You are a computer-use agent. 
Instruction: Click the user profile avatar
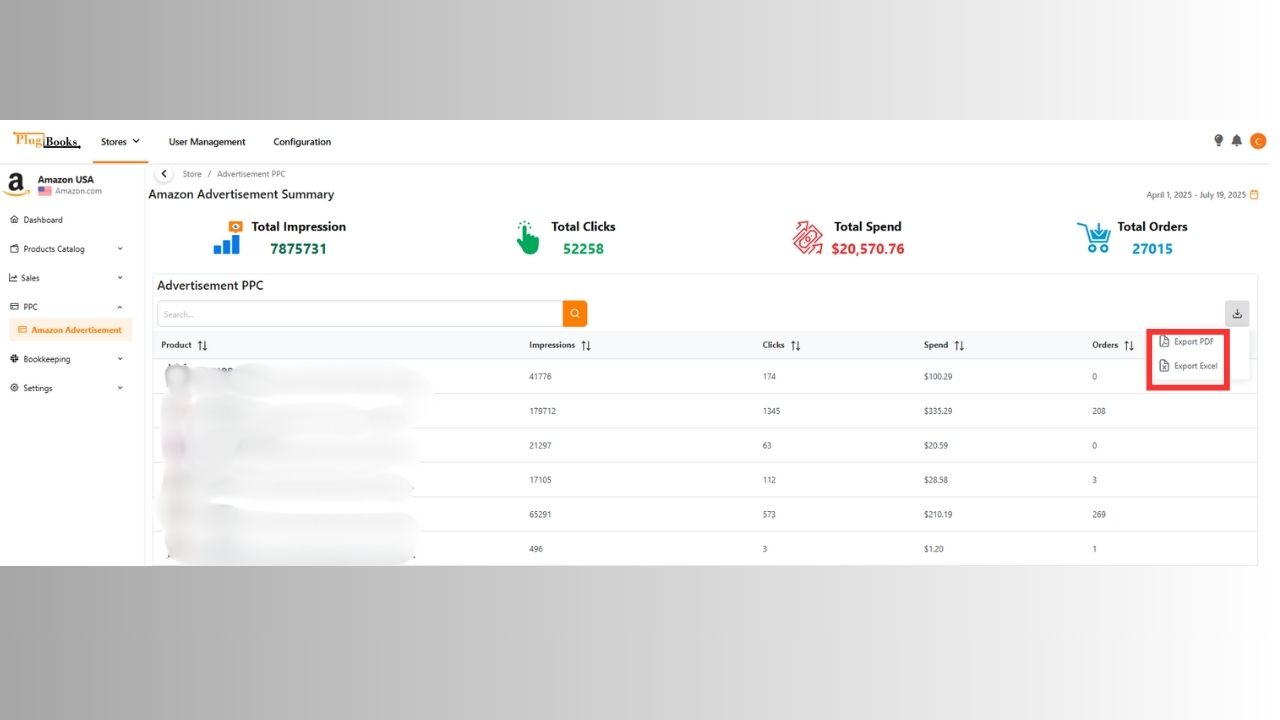click(x=1257, y=141)
